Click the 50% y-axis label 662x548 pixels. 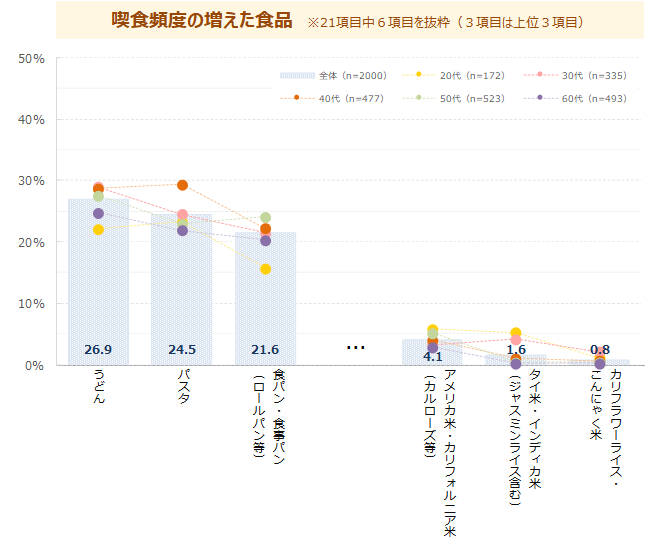32,59
